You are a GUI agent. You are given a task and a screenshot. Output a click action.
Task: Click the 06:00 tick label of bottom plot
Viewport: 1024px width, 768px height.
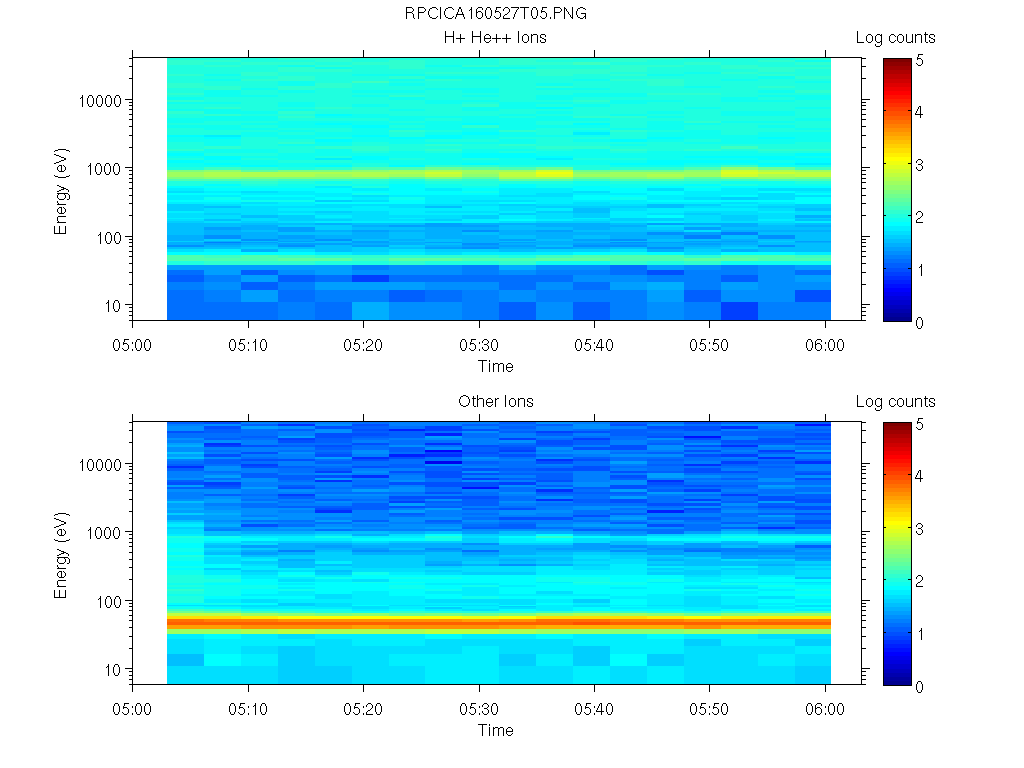825,709
